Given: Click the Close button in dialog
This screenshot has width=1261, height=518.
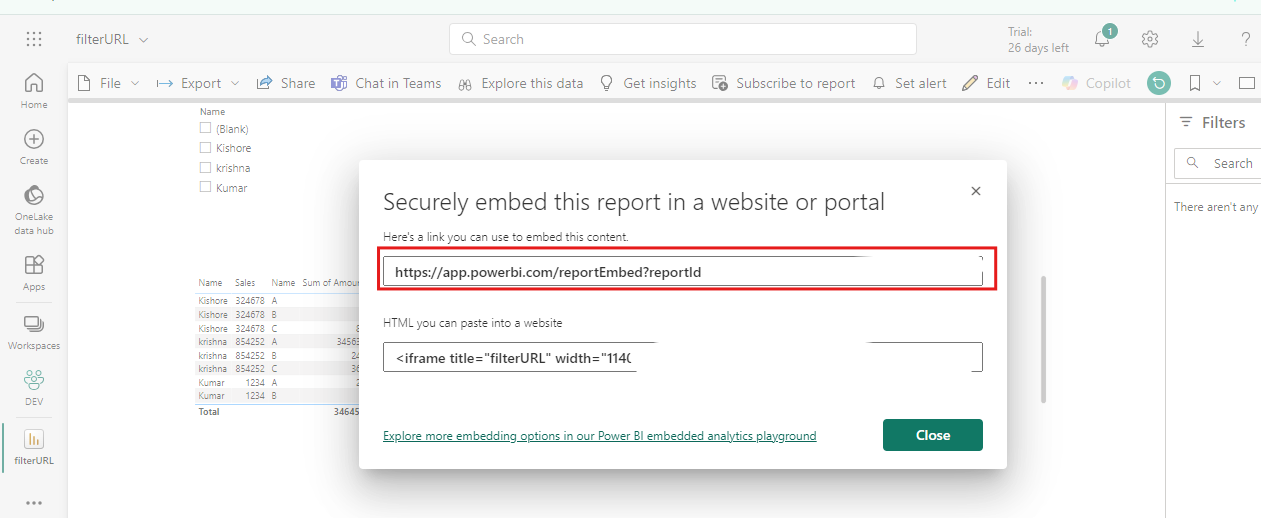Looking at the screenshot, I should click(933, 435).
